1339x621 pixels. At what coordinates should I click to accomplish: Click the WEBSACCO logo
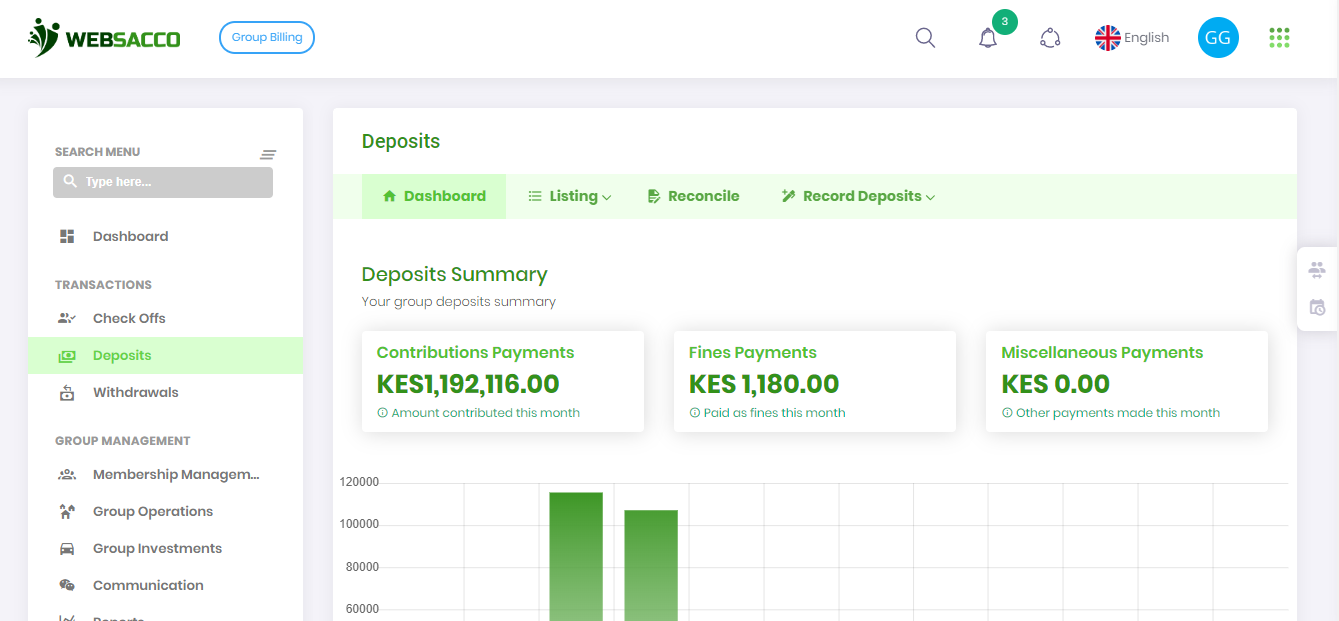(x=103, y=37)
